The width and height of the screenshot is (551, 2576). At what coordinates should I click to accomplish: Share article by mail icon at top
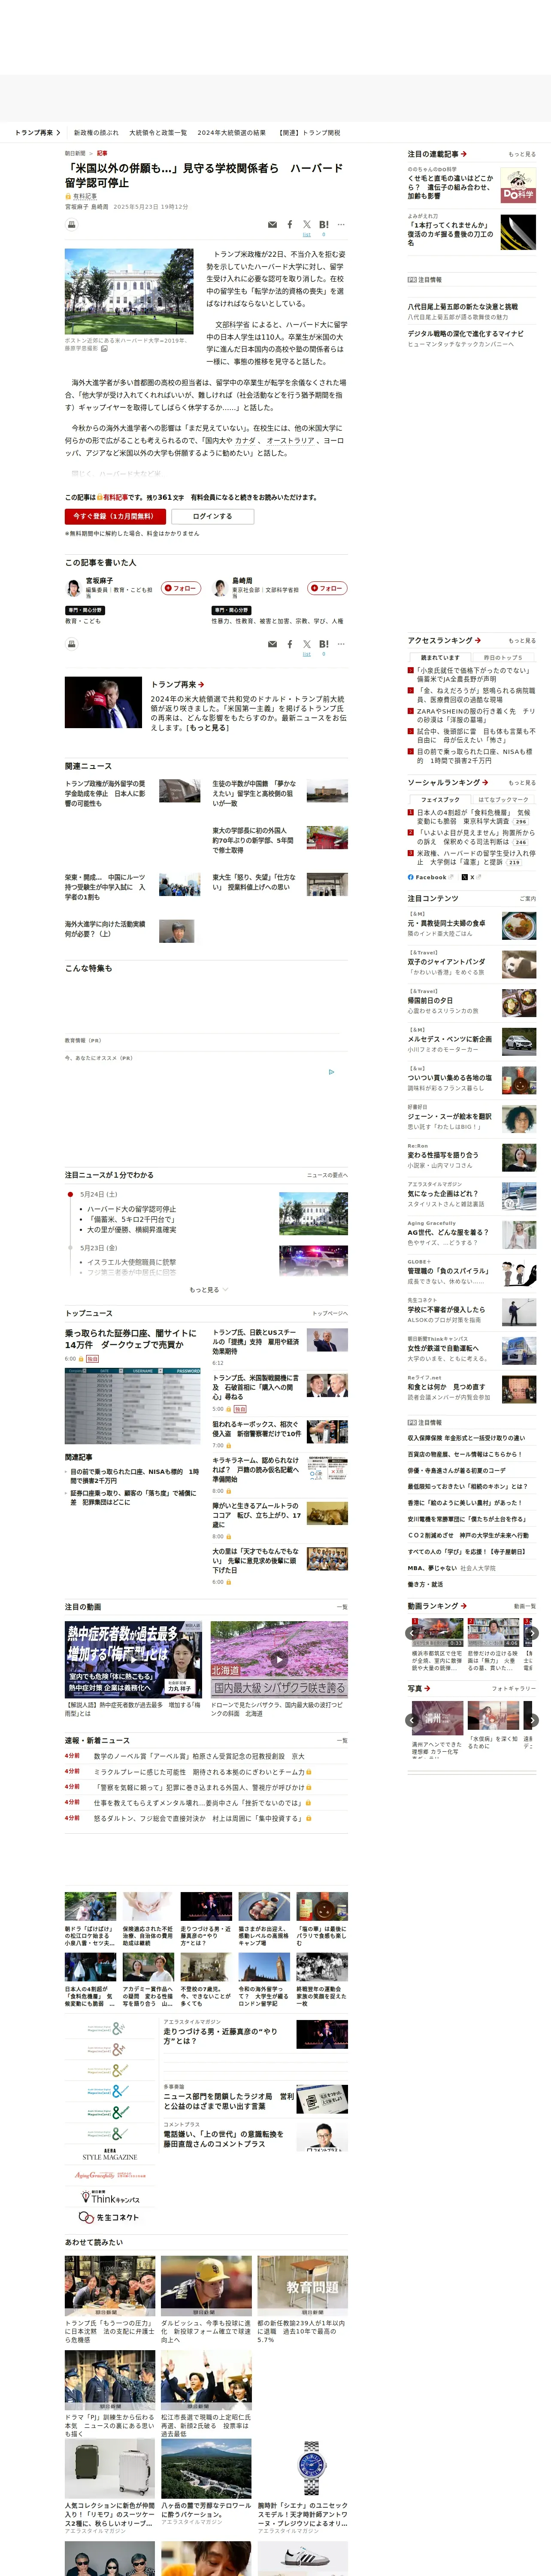(x=272, y=225)
